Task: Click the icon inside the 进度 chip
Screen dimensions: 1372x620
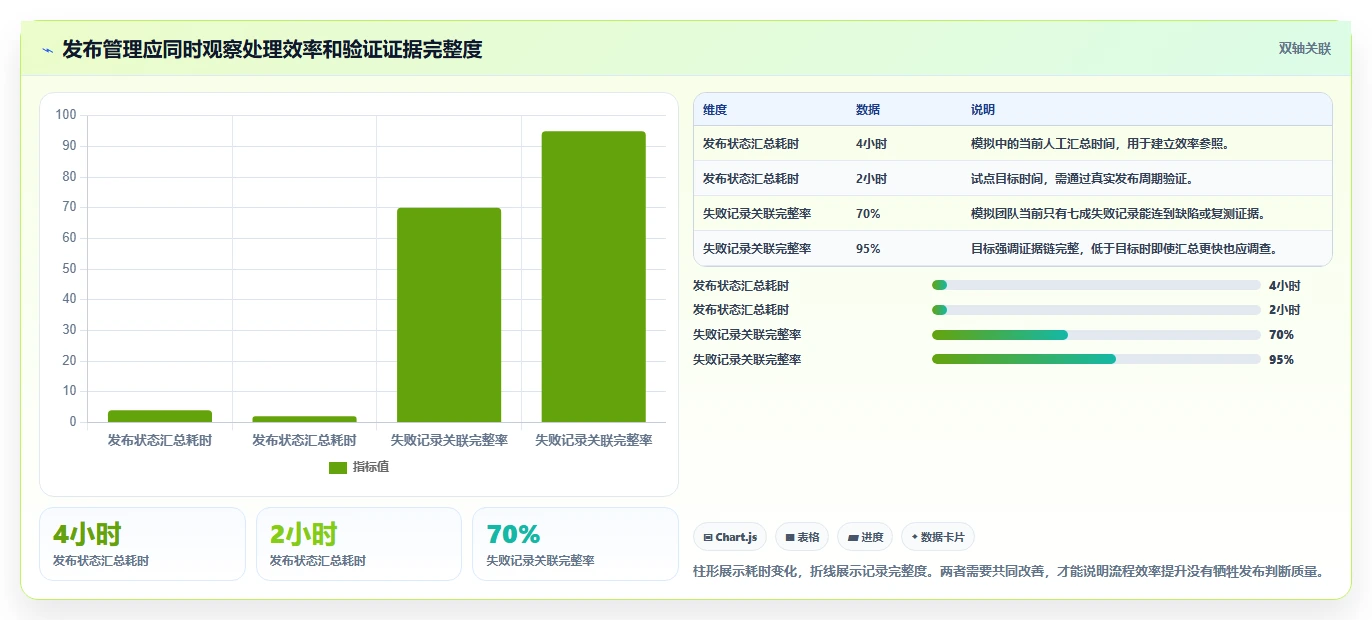Action: click(x=853, y=537)
